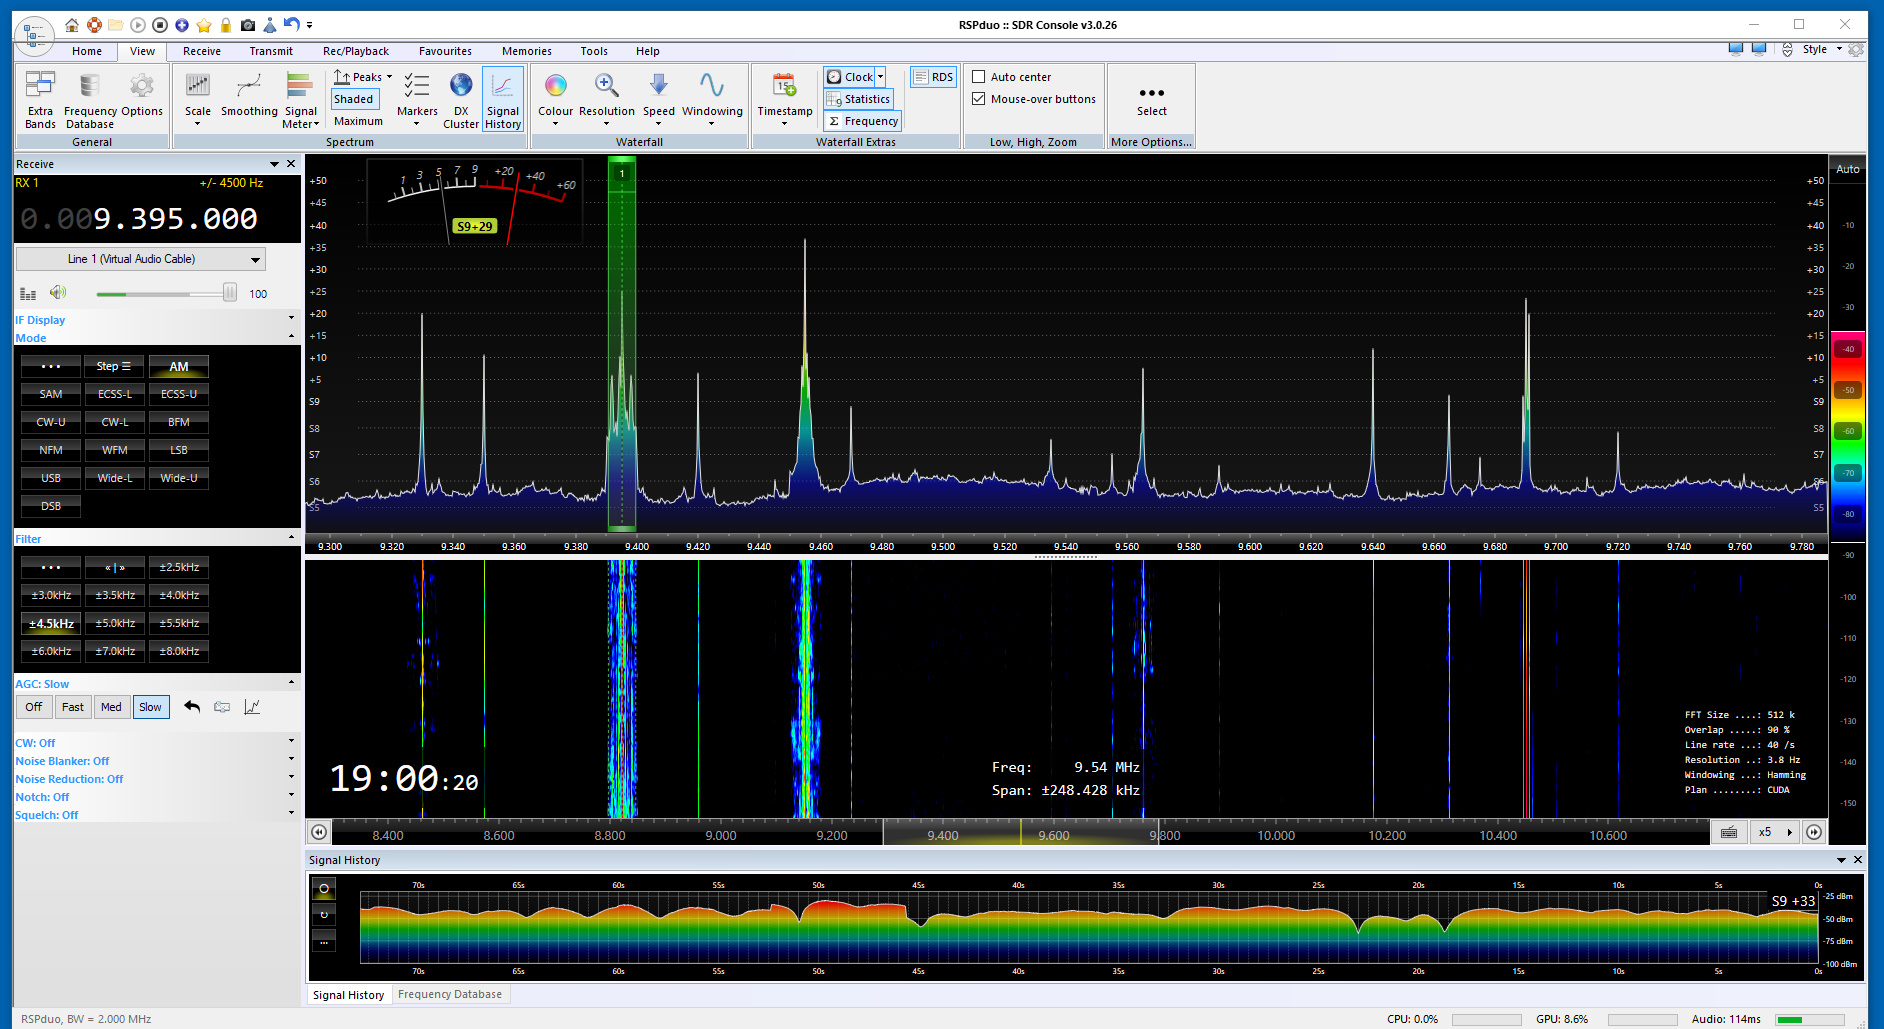The image size is (1884, 1029).
Task: Open the Rec/Playback ribbon tab
Action: pos(355,51)
